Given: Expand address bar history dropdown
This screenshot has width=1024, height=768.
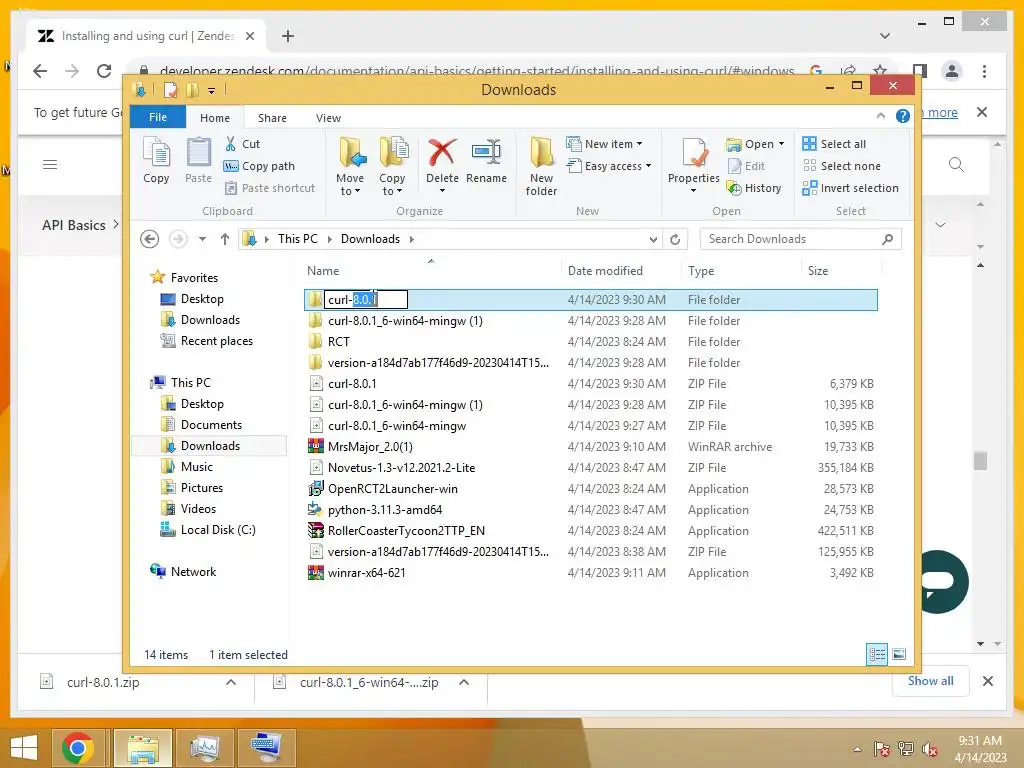Looking at the screenshot, I should [x=653, y=239].
